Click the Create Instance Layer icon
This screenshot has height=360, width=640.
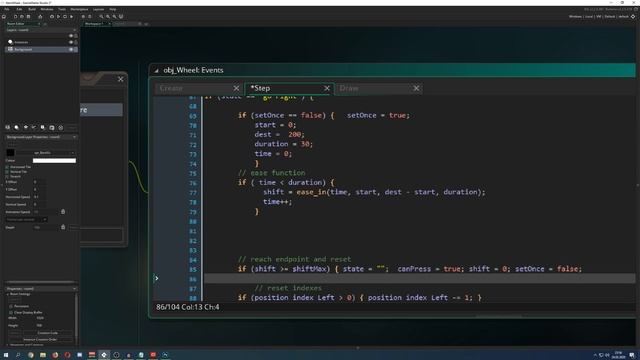click(17, 128)
